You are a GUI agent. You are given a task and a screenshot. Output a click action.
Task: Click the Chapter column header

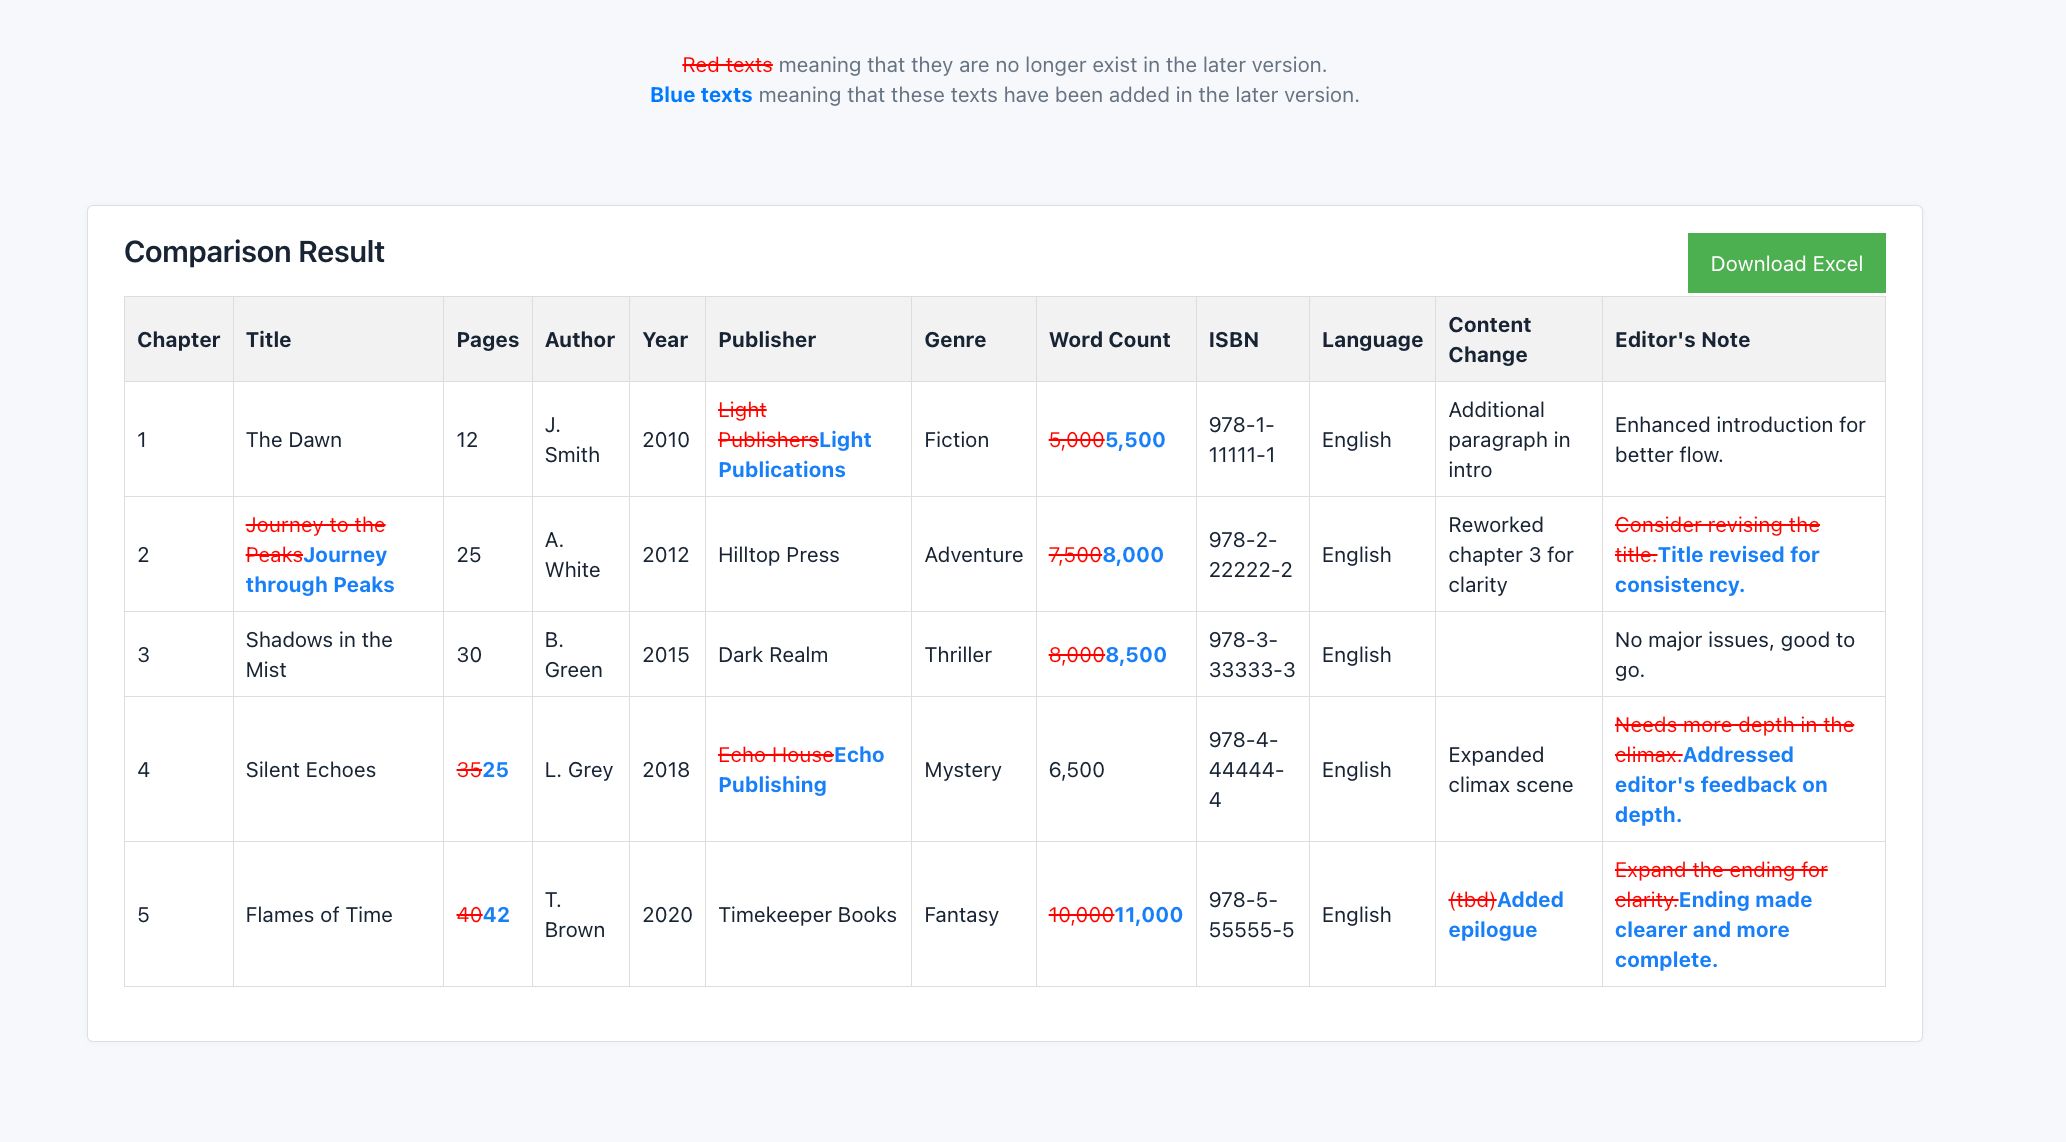coord(178,339)
